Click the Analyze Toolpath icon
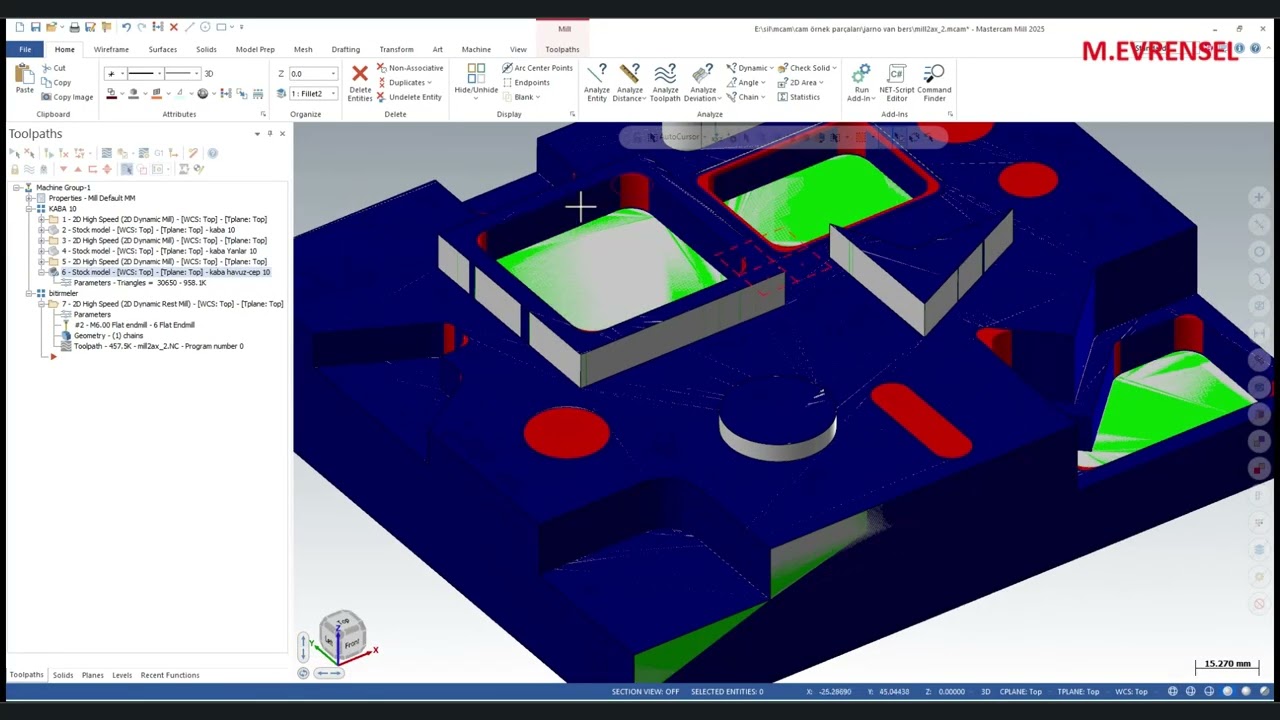 tap(665, 83)
